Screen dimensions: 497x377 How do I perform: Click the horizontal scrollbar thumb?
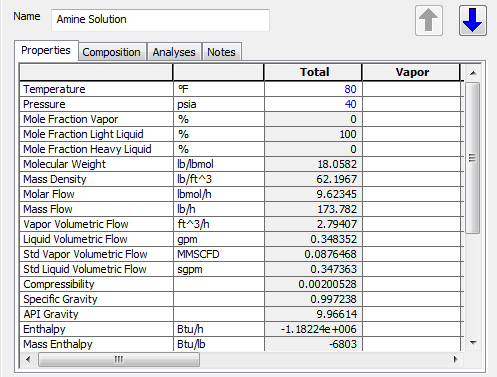pyautogui.click(x=119, y=359)
